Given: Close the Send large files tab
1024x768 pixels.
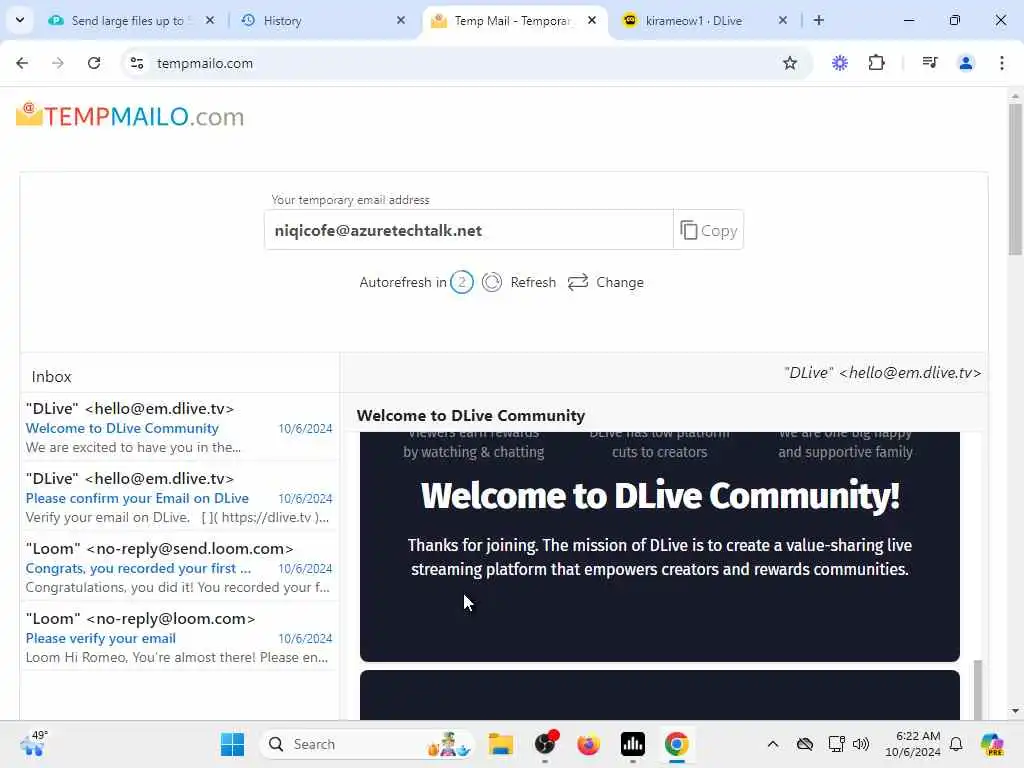Looking at the screenshot, I should tap(210, 20).
